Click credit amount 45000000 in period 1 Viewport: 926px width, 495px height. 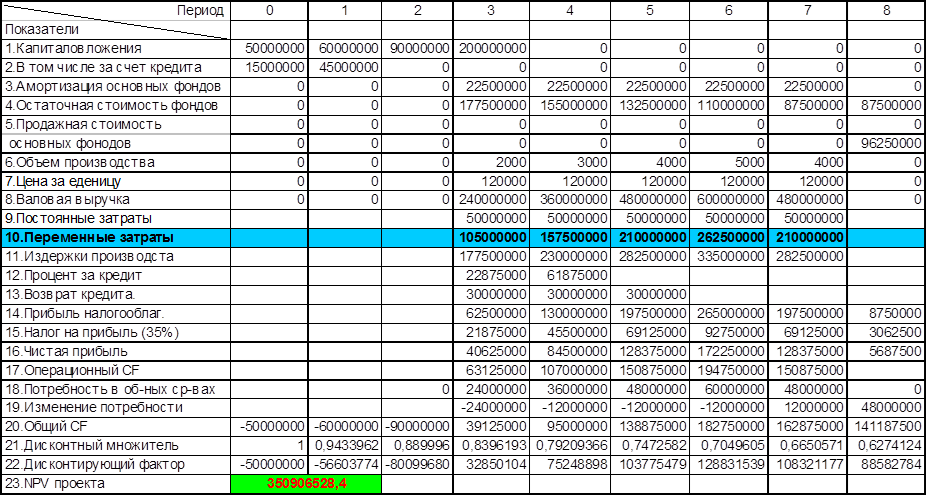345,67
